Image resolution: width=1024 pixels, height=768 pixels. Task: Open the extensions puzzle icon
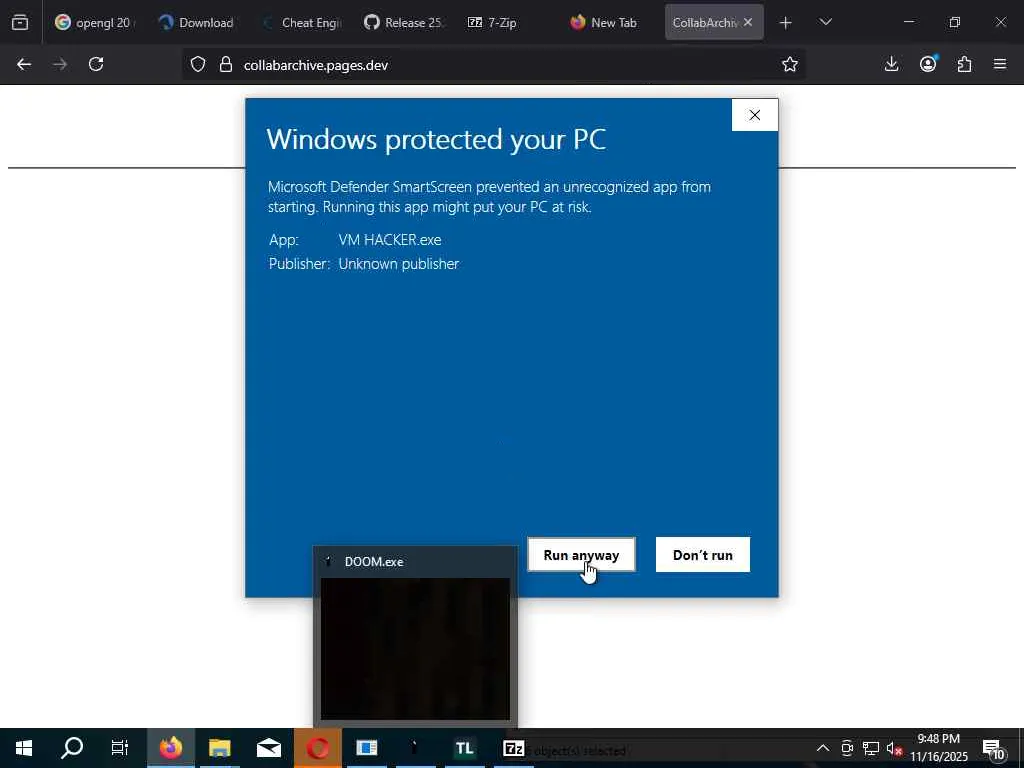point(965,64)
